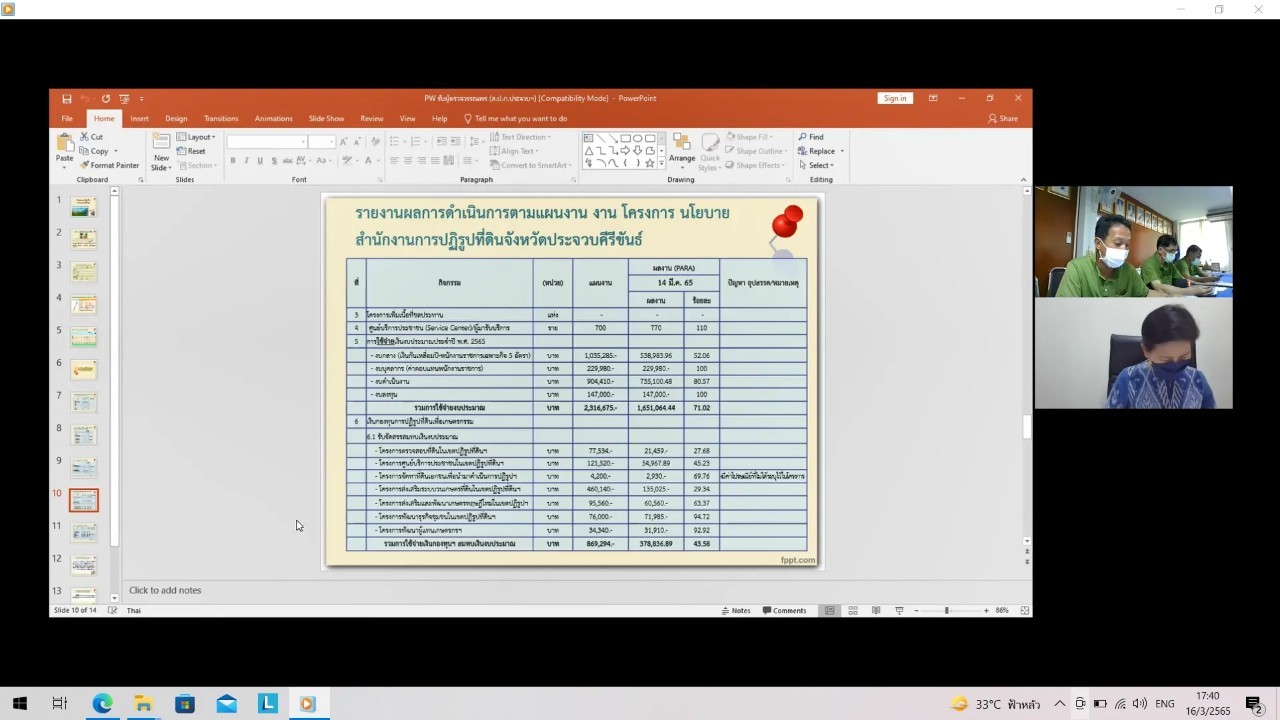Select slide 9 thumbnail
This screenshot has width=1280, height=720.
pyautogui.click(x=84, y=467)
